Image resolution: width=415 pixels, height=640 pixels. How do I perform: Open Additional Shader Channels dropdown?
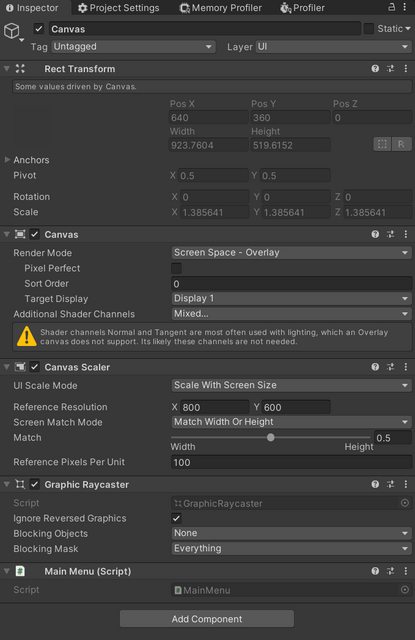pyautogui.click(x=291, y=314)
